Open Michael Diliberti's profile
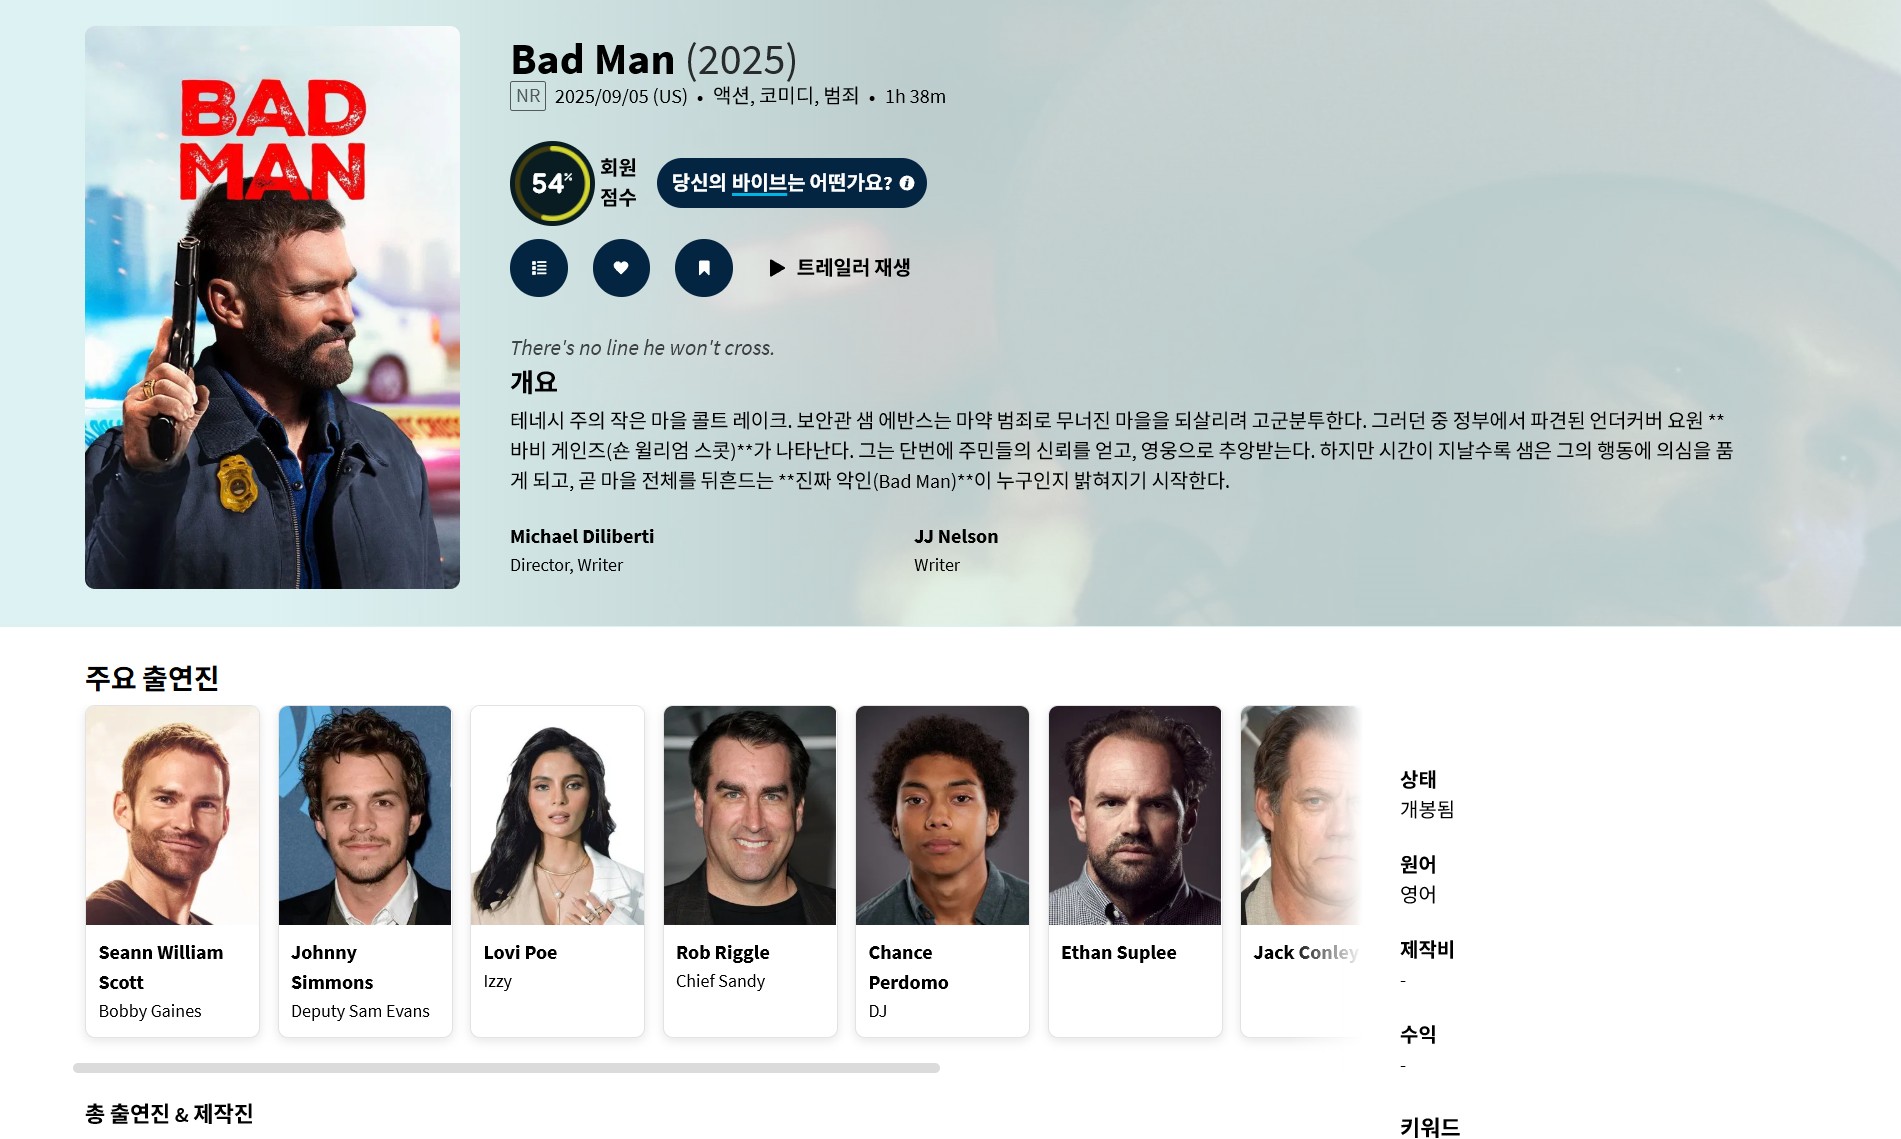 coord(582,536)
